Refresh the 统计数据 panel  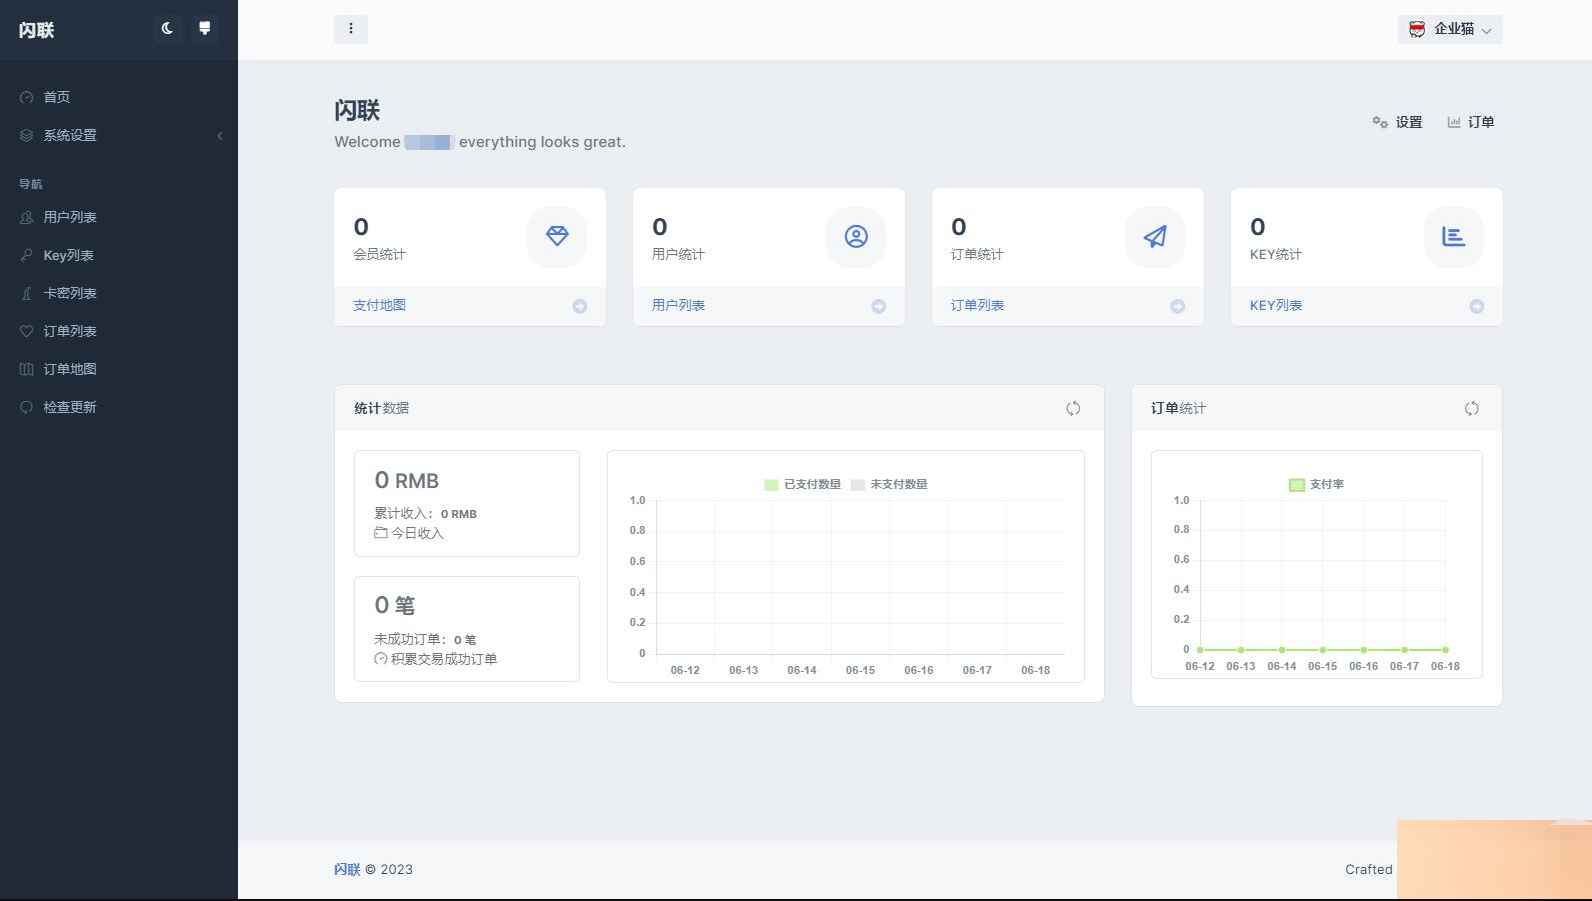(x=1073, y=408)
